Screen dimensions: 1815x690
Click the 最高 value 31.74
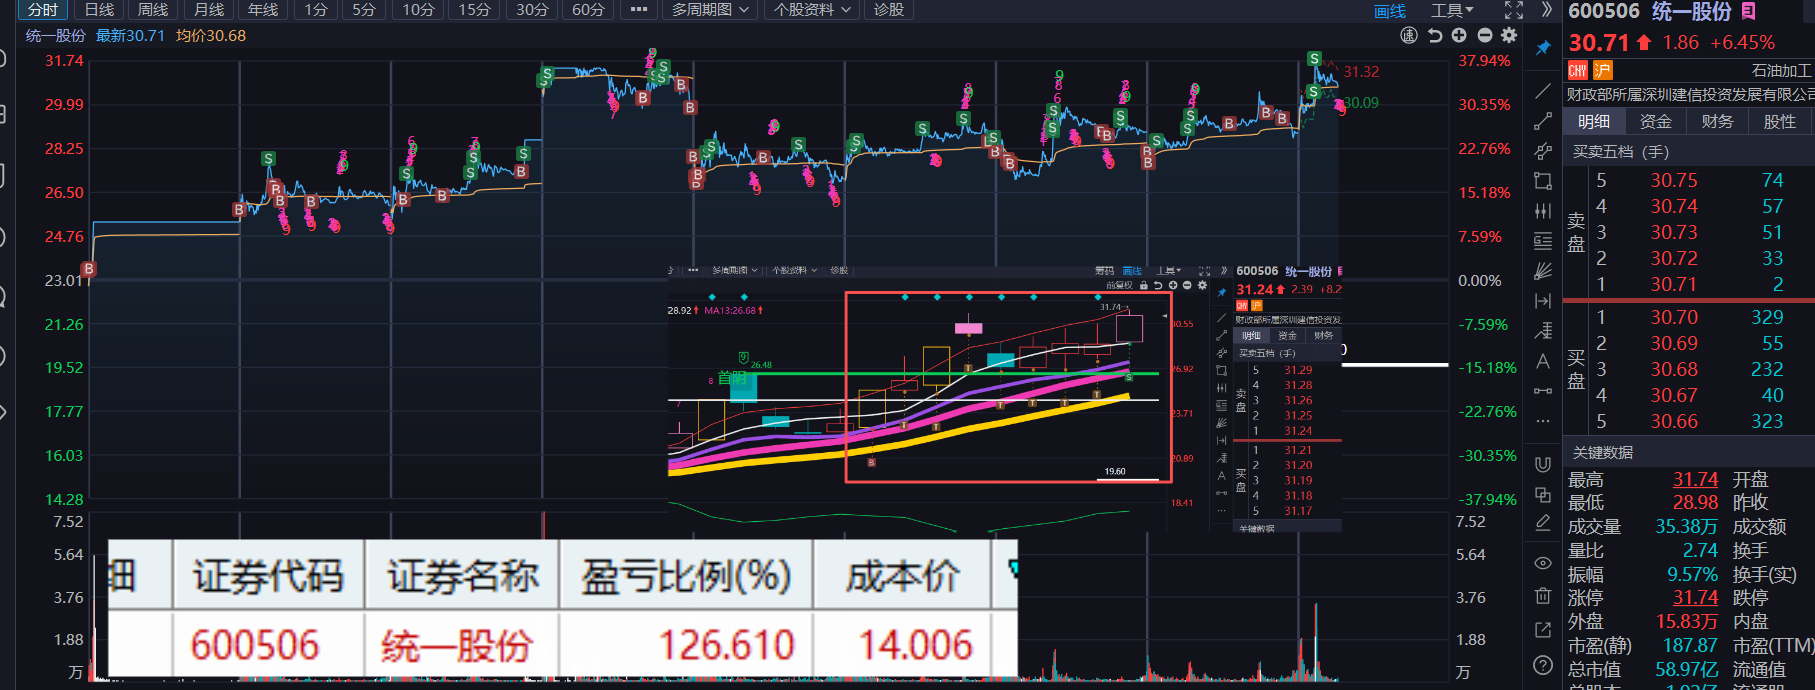pyautogui.click(x=1695, y=480)
